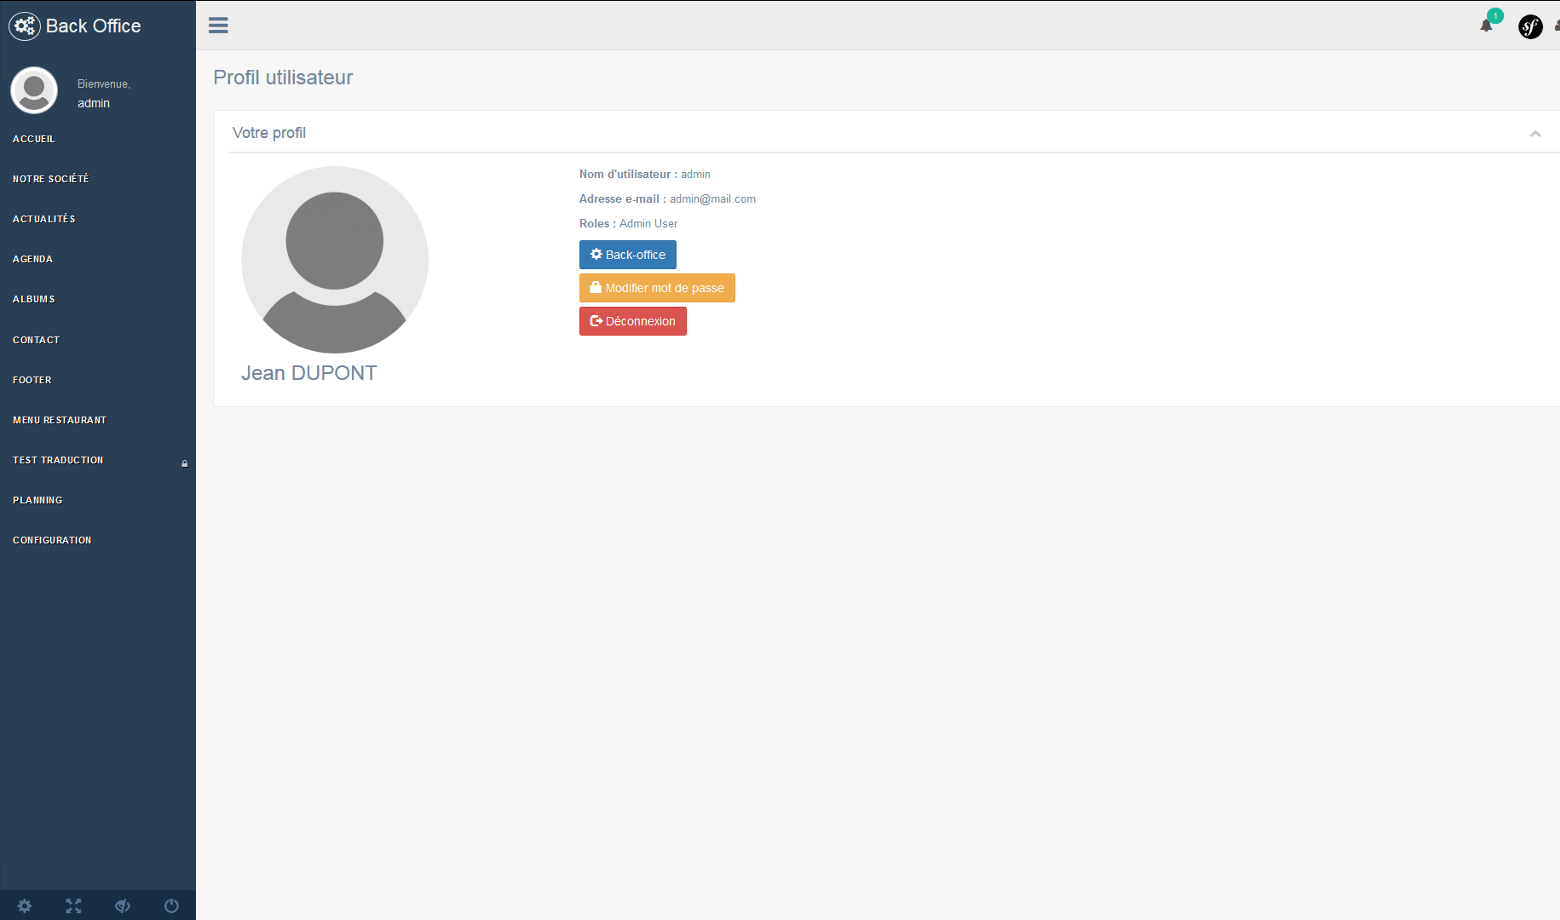Image resolution: width=1560 pixels, height=920 pixels.
Task: Click the lock icon beside Test Traduction
Action: pyautogui.click(x=184, y=463)
